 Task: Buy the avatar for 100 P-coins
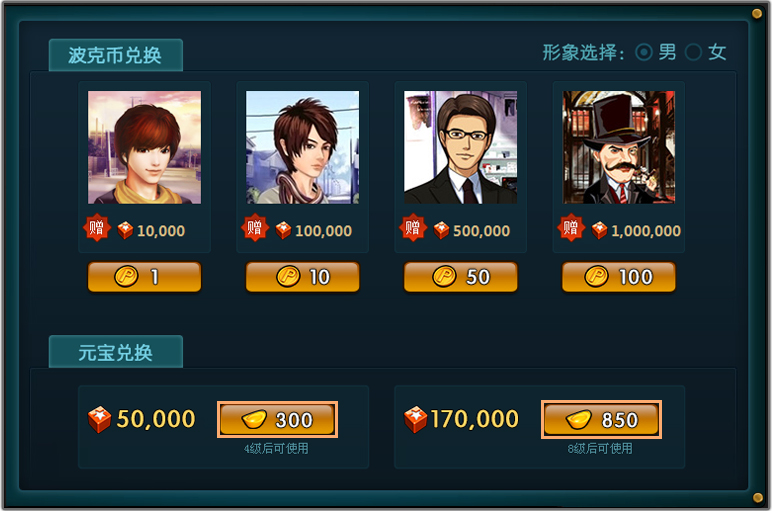coord(619,277)
